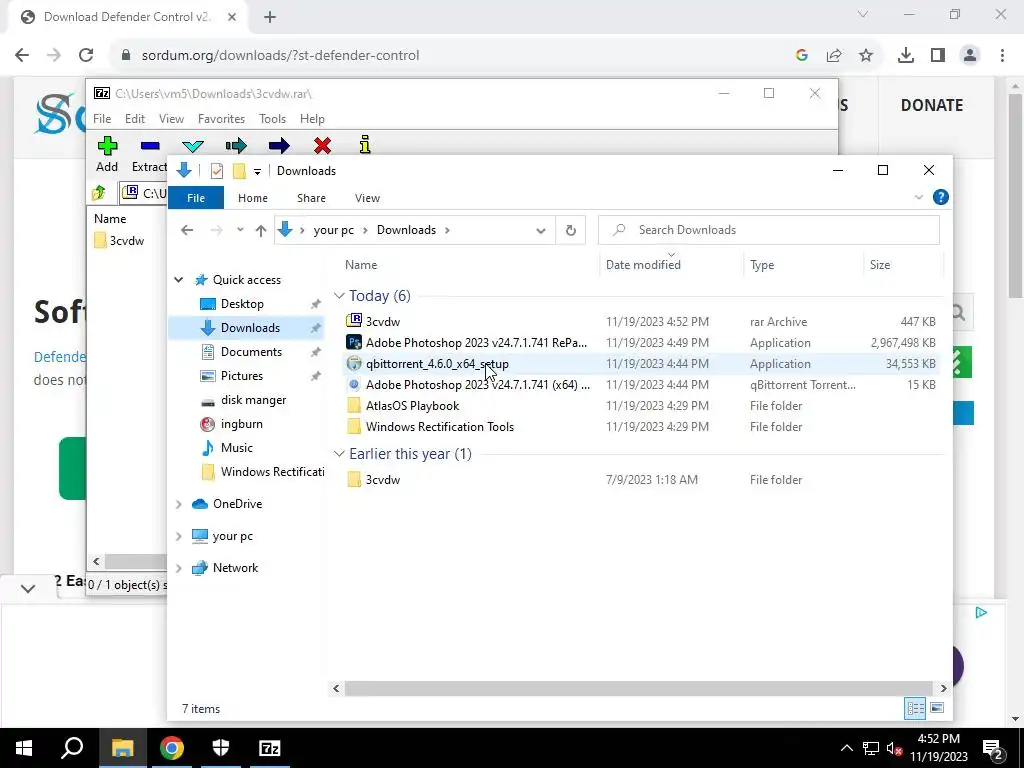Collapse the Quick access tree node
Screen dimensions: 1024x768
click(x=179, y=280)
